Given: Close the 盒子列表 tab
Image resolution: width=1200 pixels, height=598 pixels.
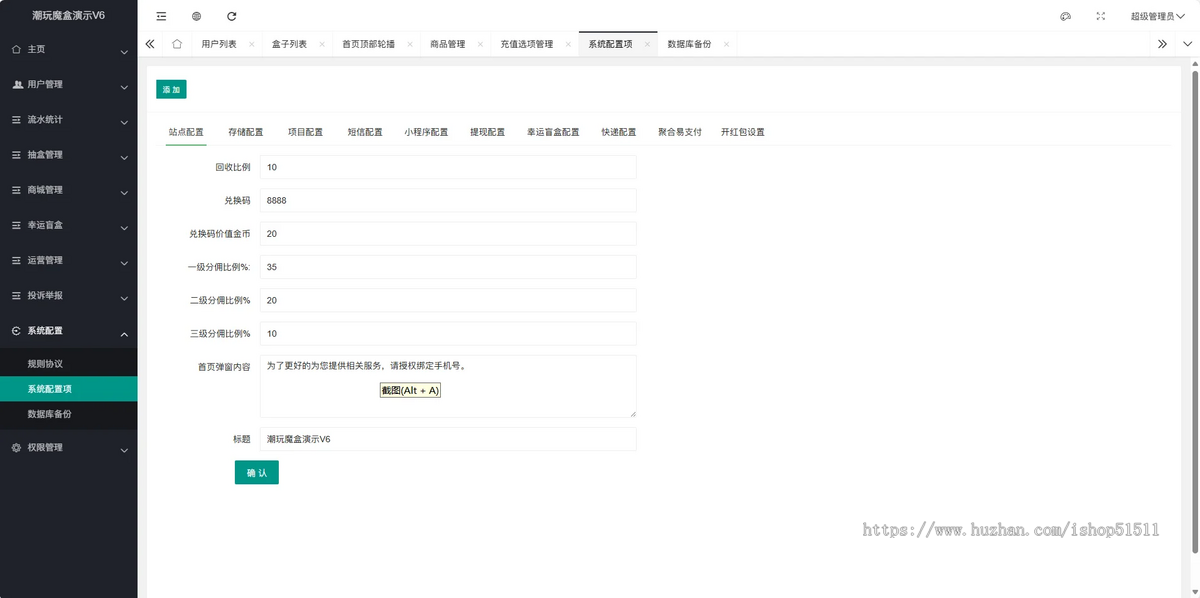Looking at the screenshot, I should tap(321, 44).
